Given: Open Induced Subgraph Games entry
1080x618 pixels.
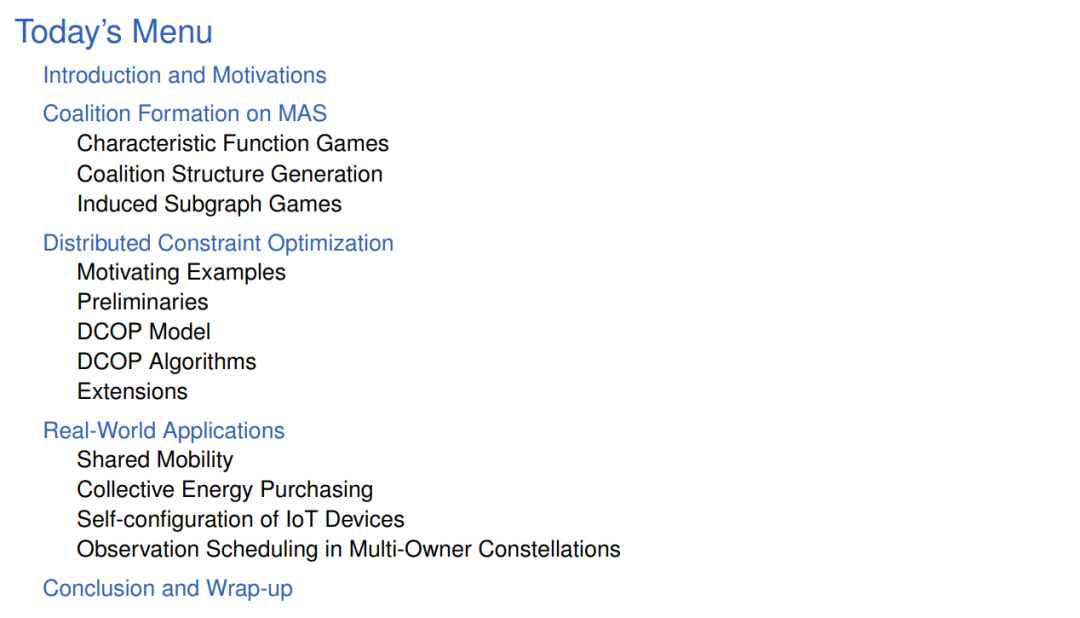Looking at the screenshot, I should pos(209,204).
